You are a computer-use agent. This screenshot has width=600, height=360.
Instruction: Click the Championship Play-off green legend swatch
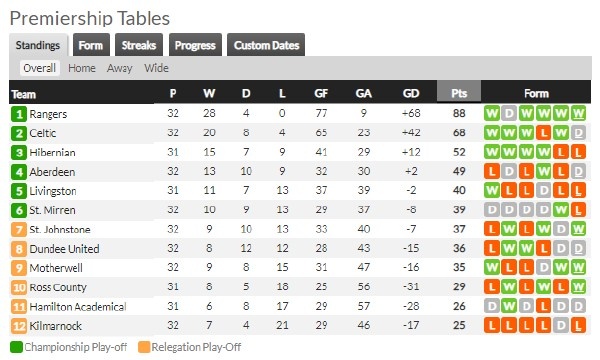tap(16, 347)
